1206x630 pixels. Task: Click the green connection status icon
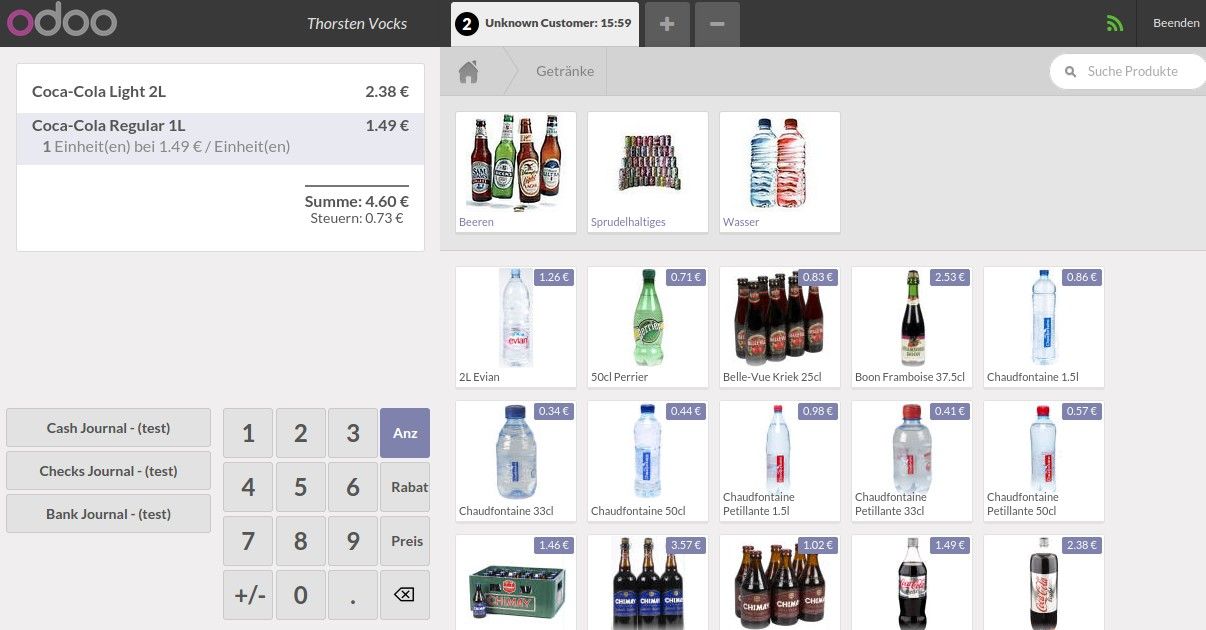pyautogui.click(x=1115, y=24)
